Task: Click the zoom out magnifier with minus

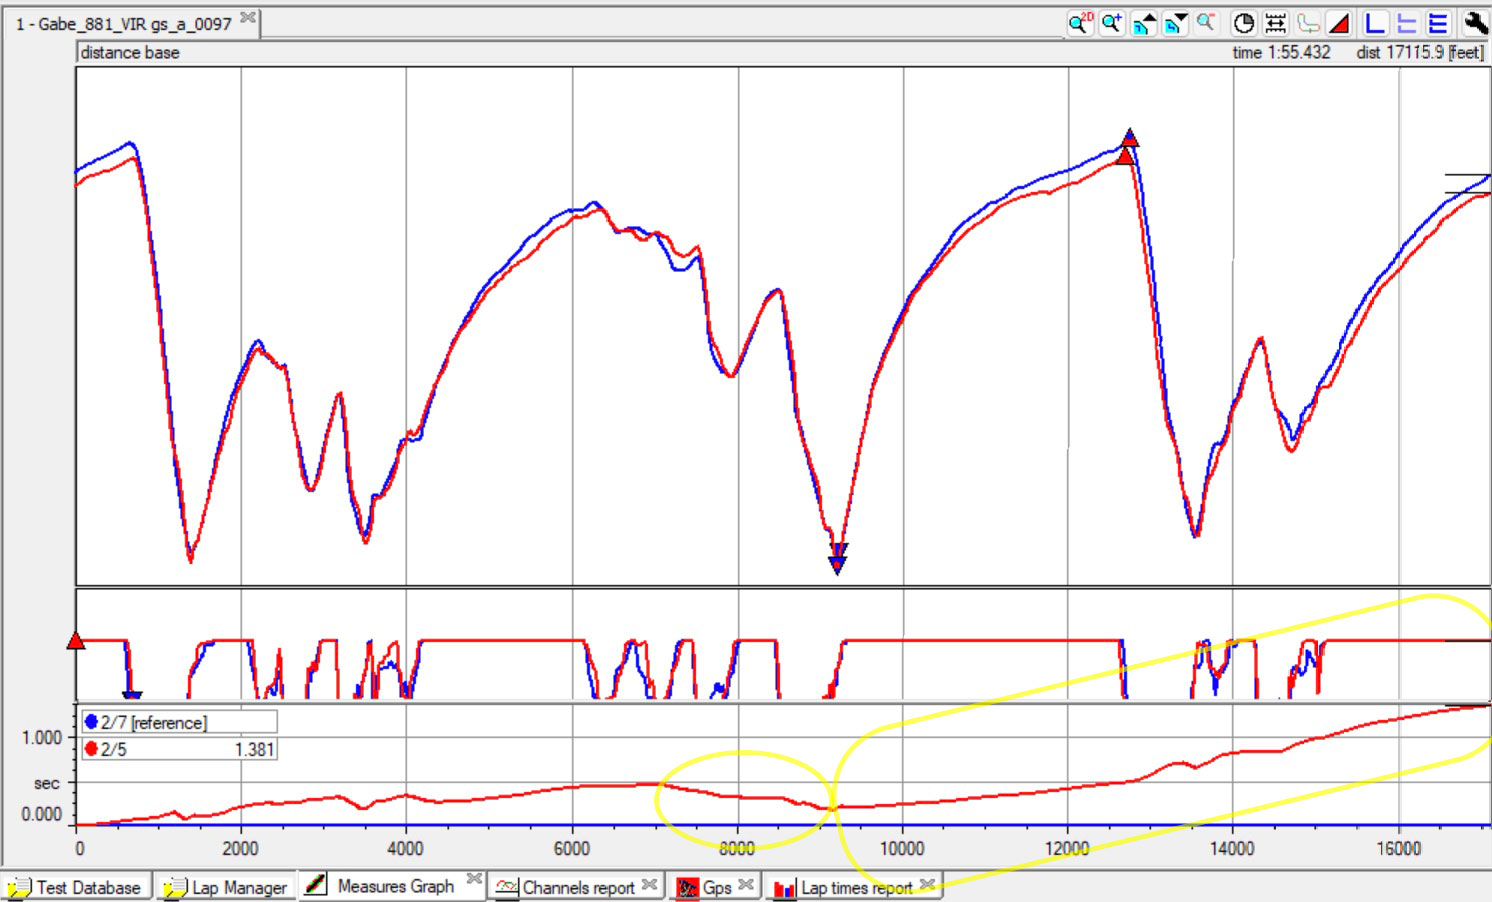Action: (1207, 23)
